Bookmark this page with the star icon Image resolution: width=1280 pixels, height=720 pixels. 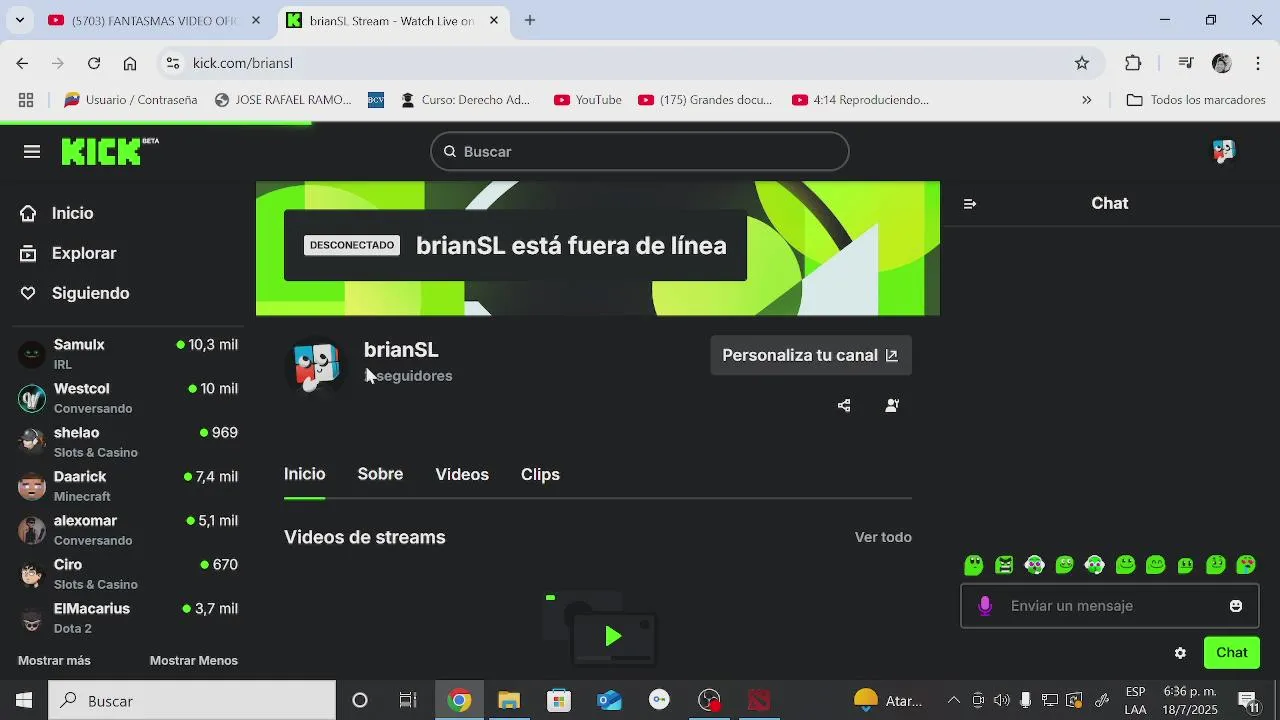point(1082,63)
